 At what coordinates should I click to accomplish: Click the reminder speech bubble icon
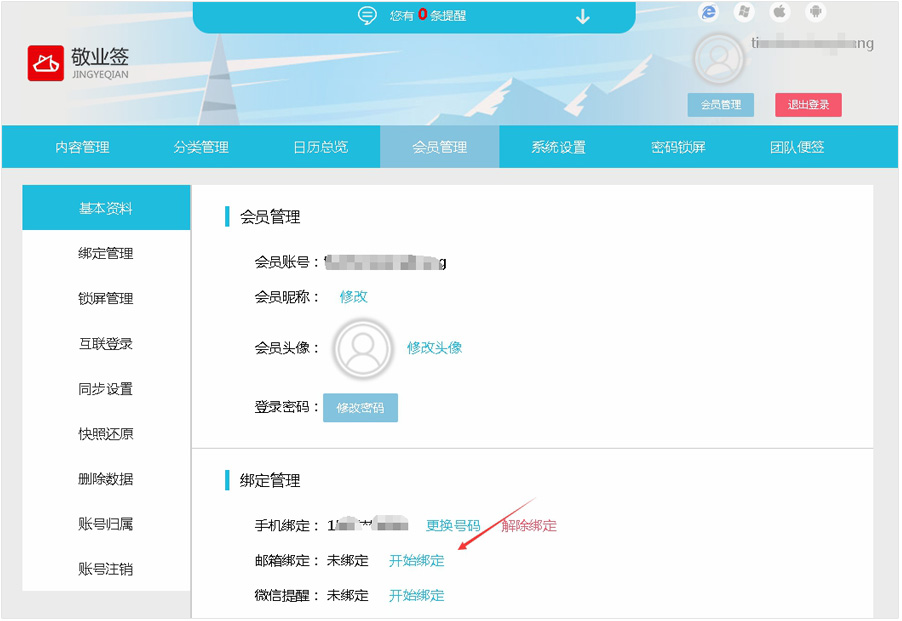point(368,16)
